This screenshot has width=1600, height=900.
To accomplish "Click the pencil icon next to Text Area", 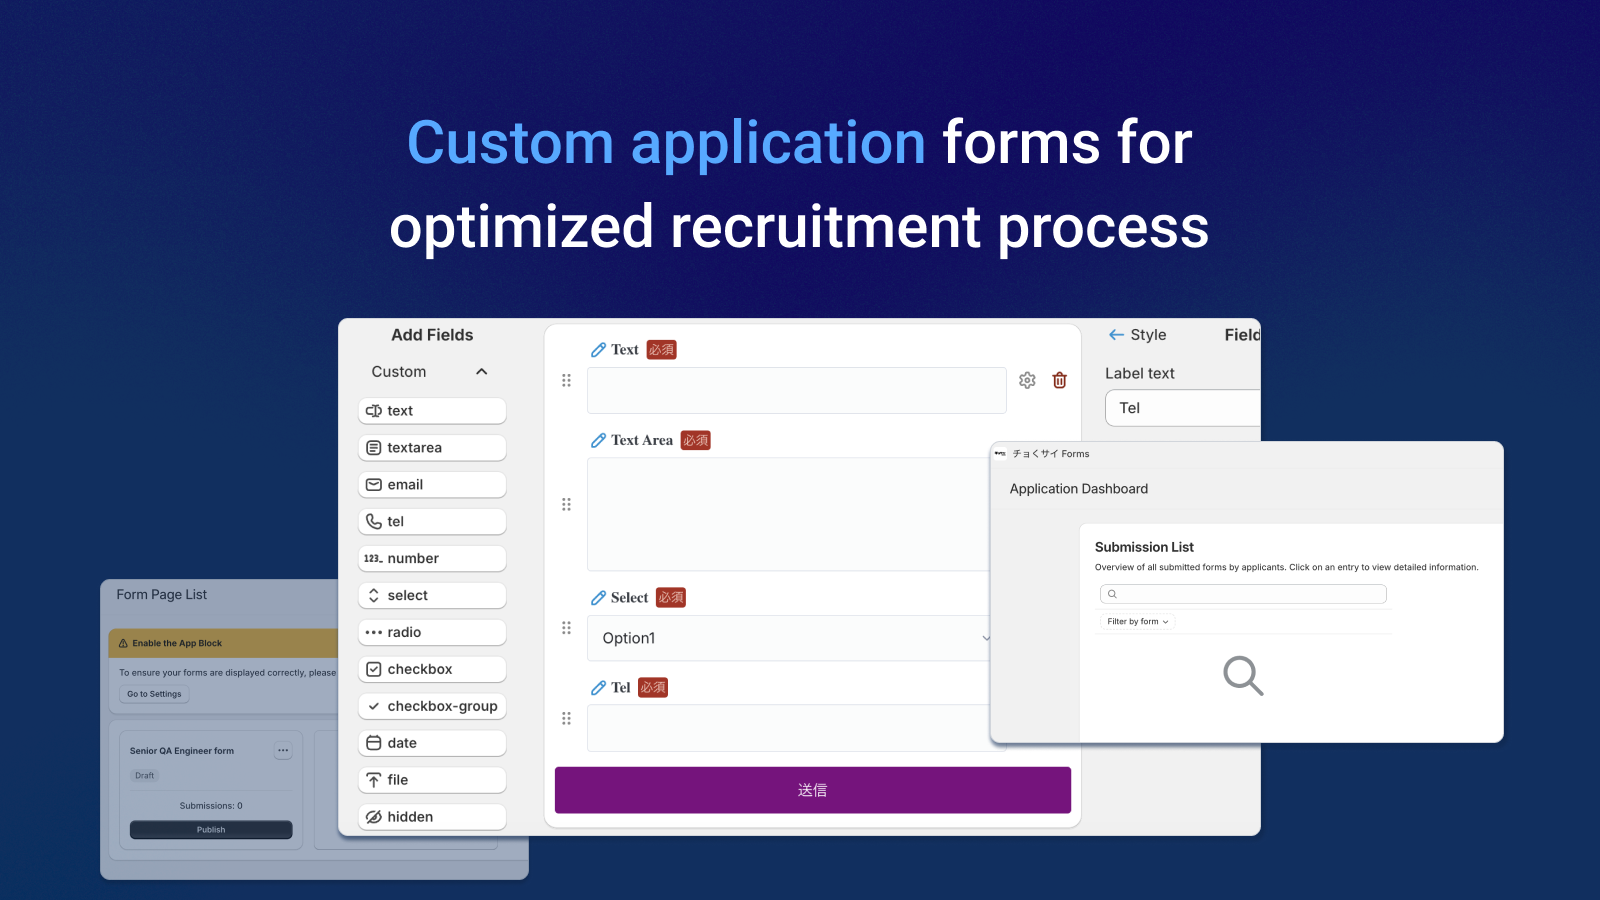I will click(x=600, y=440).
